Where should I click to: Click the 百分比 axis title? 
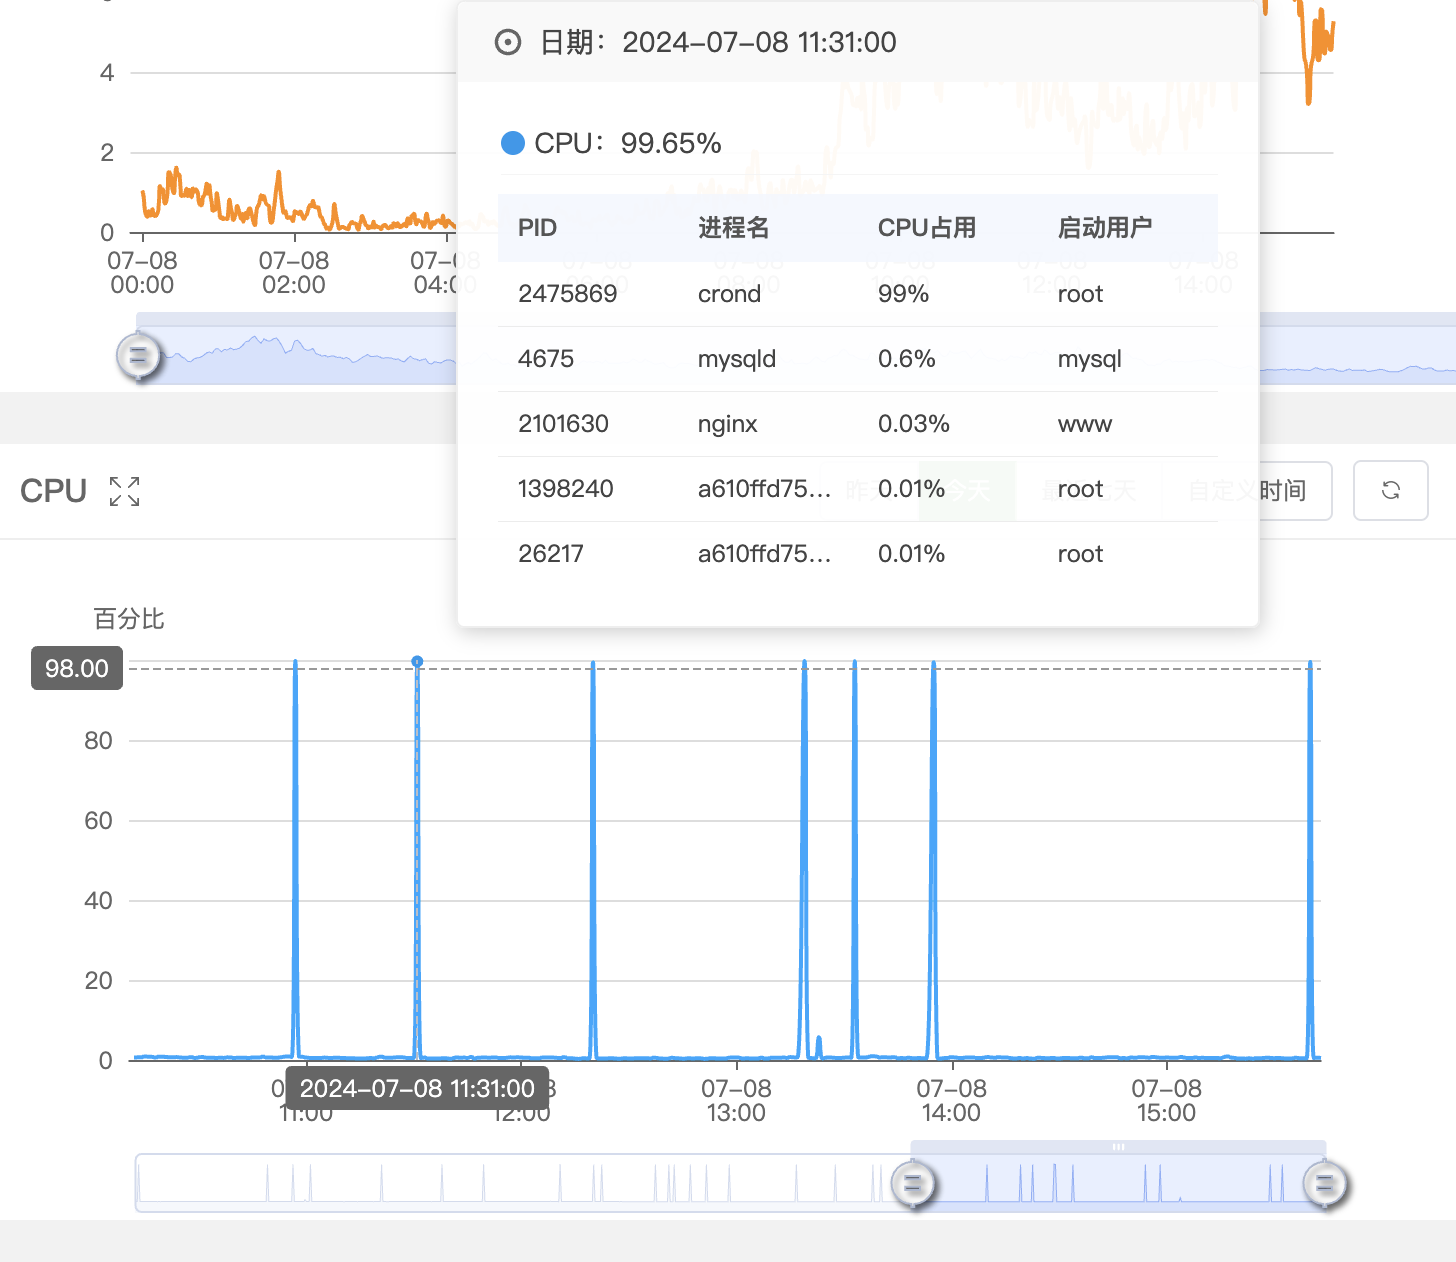click(129, 619)
